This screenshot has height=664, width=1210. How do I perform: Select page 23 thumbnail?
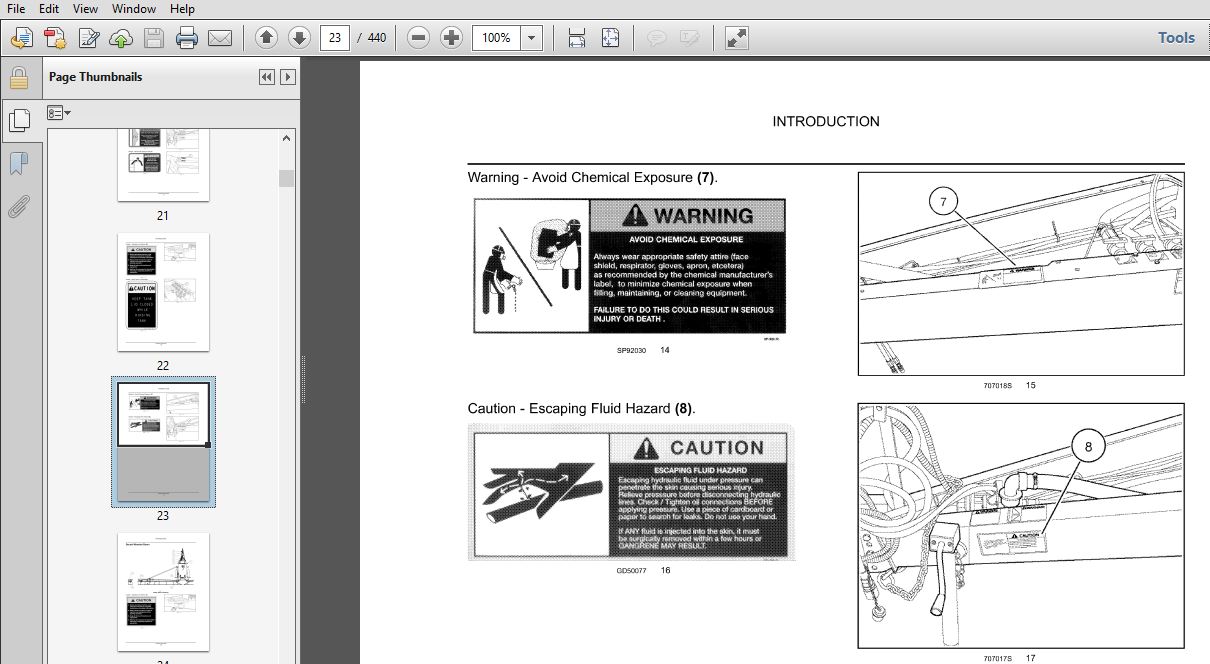coord(163,441)
